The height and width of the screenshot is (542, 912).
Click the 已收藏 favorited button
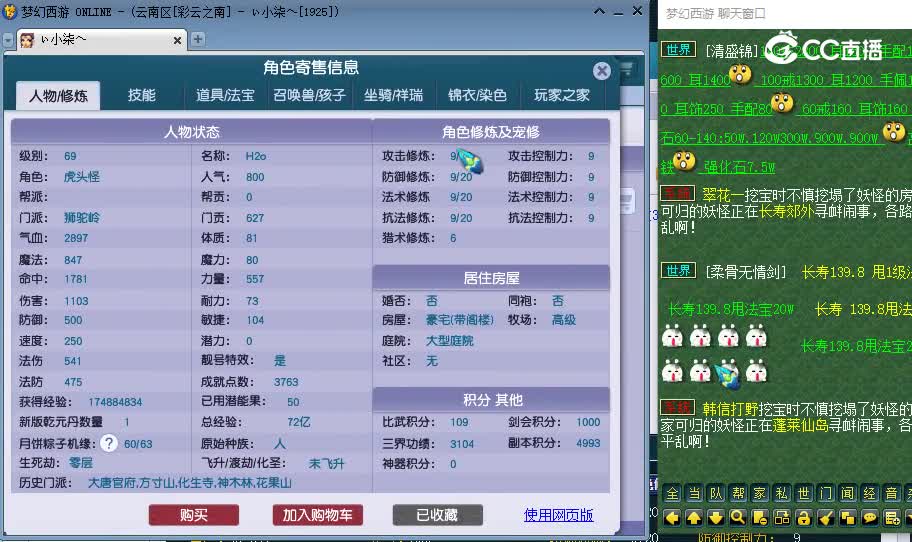(x=437, y=515)
